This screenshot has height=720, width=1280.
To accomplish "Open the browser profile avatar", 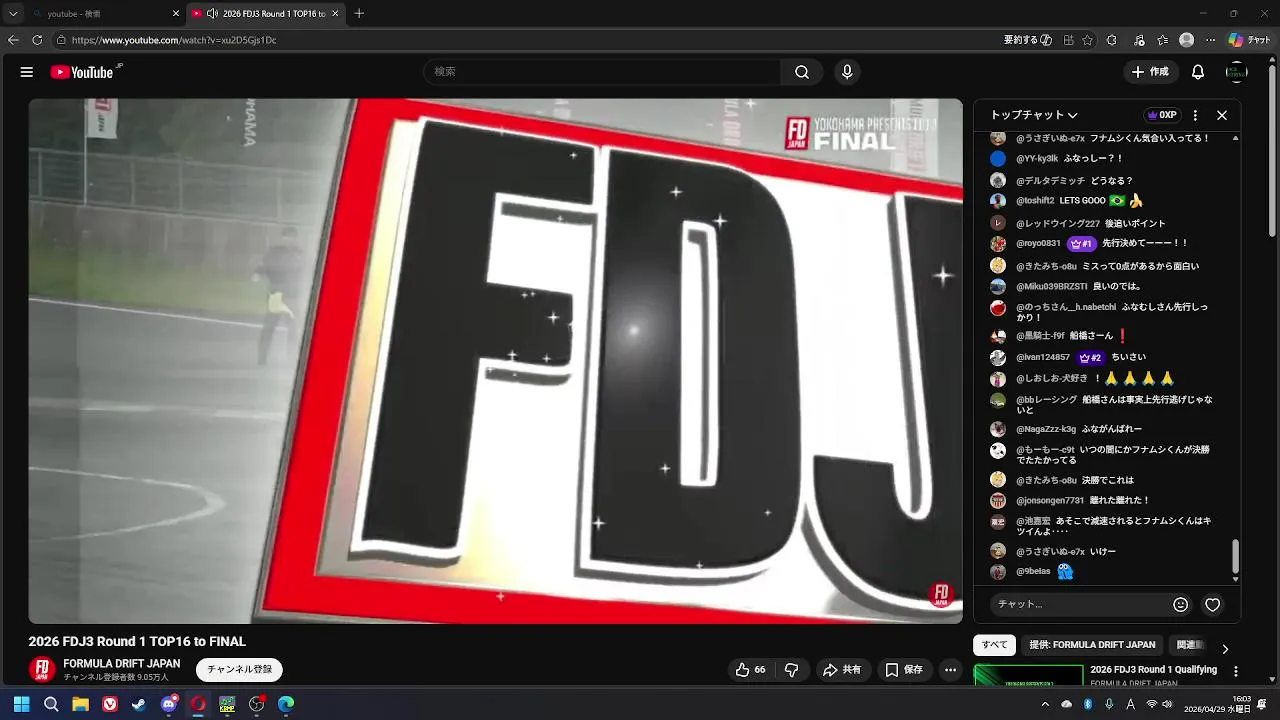I will pos(1187,40).
